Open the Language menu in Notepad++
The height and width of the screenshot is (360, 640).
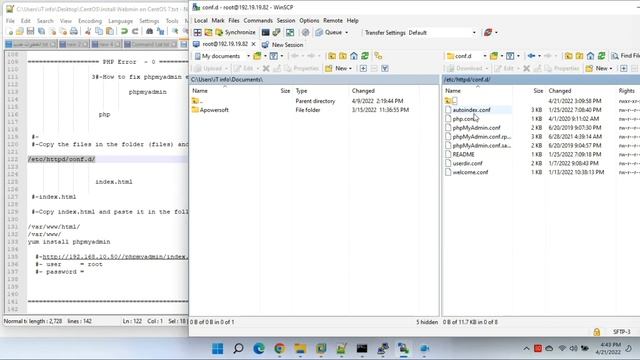pos(120,21)
